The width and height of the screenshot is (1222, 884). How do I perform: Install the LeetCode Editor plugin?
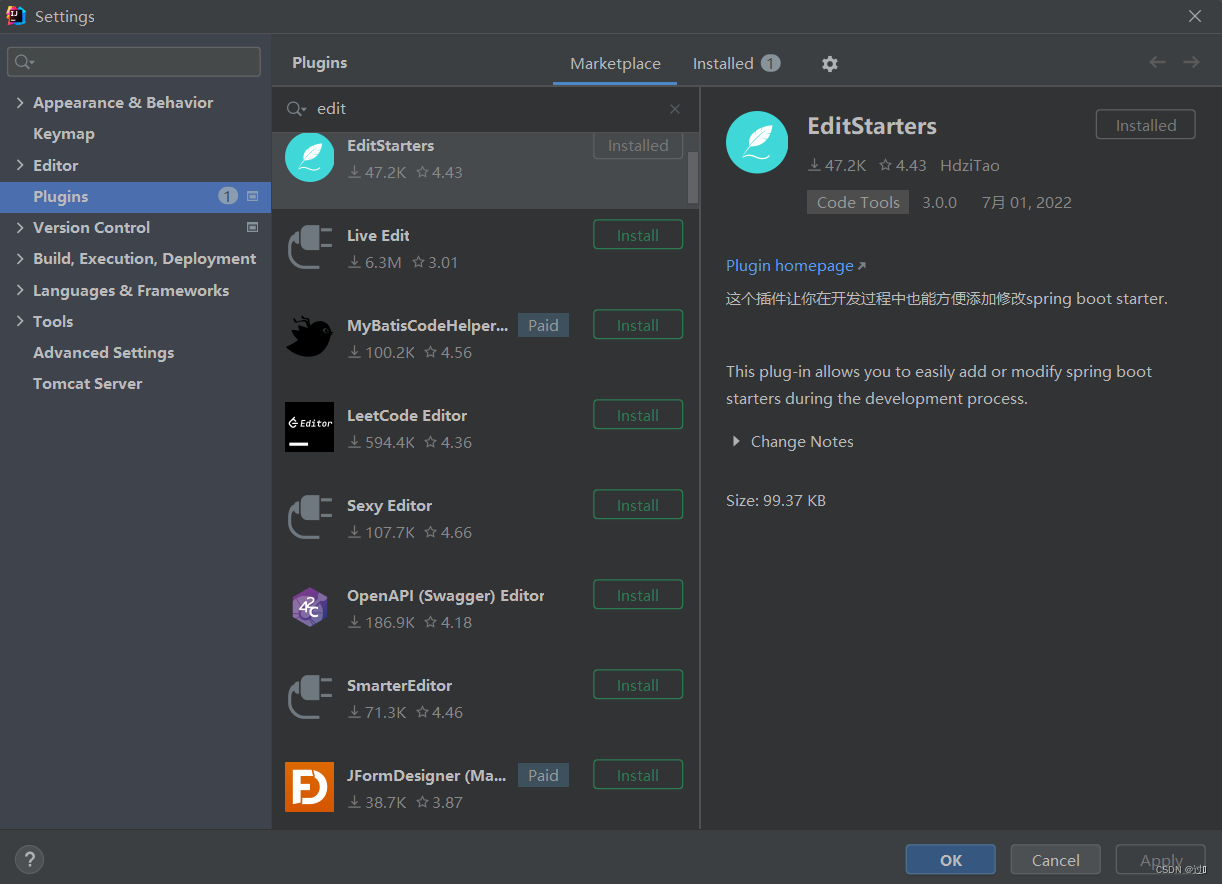tap(638, 415)
